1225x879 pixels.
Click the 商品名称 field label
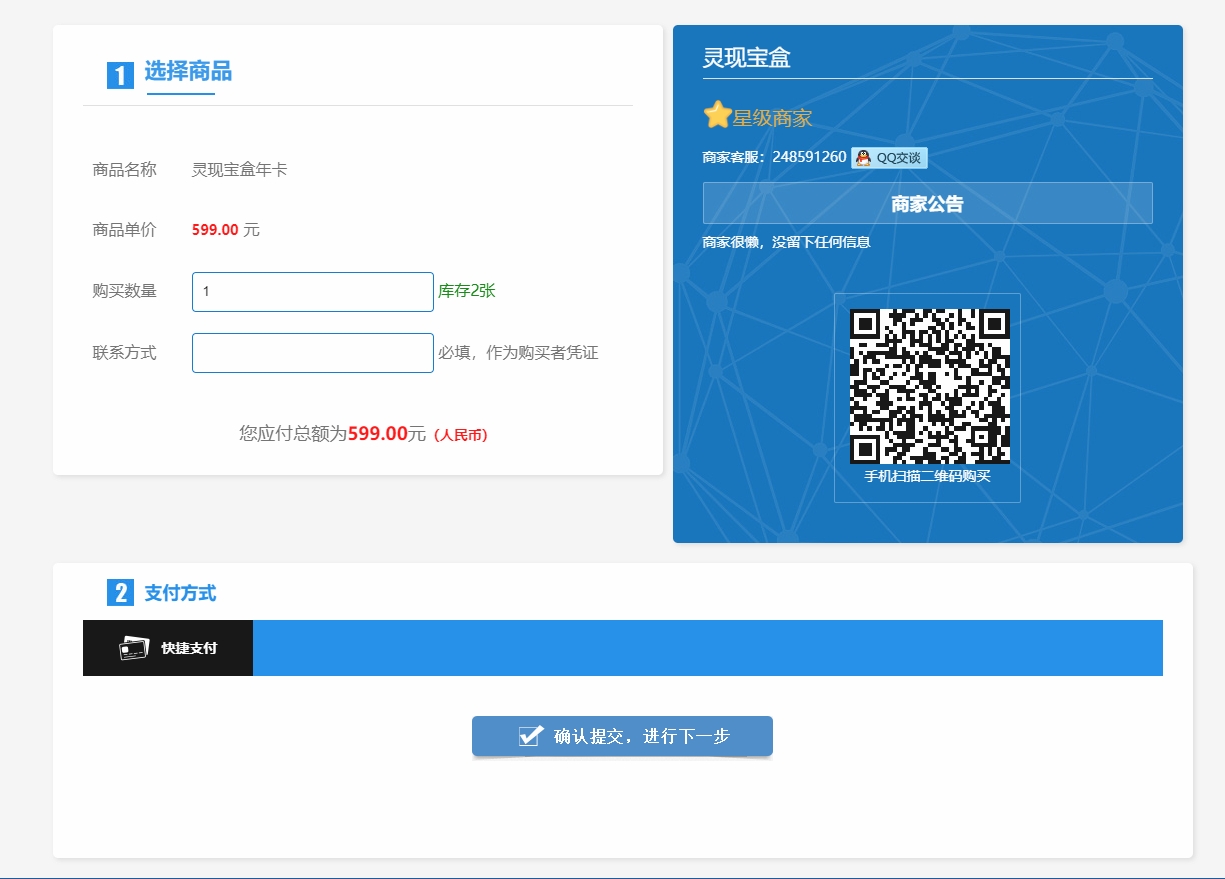tap(125, 170)
